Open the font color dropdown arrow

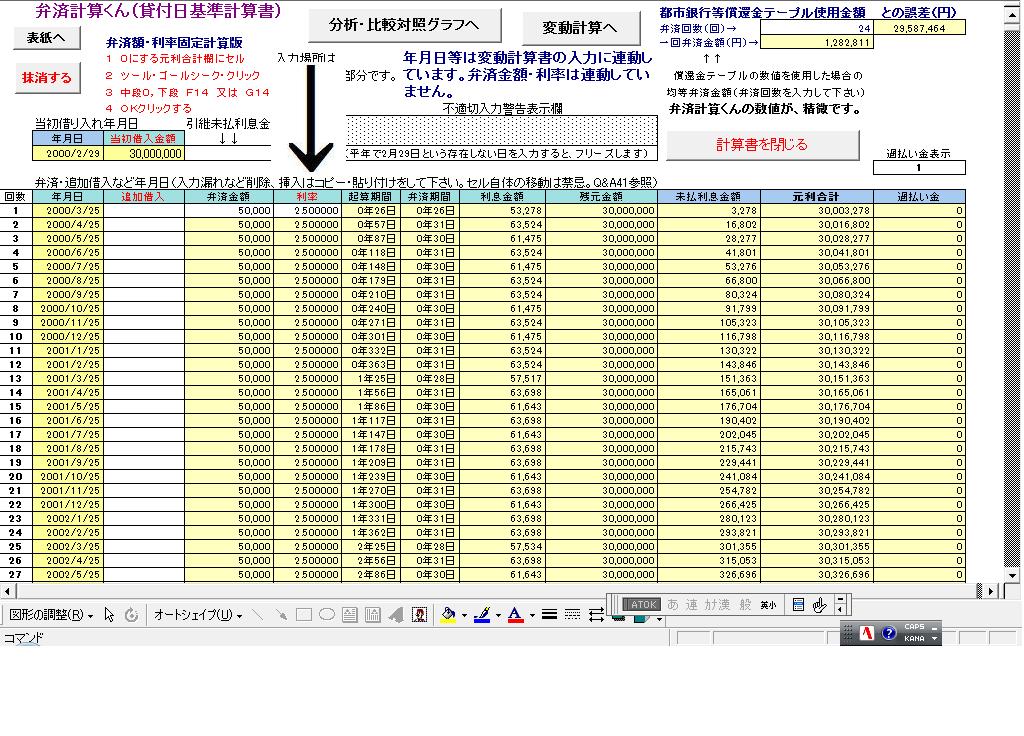[532, 615]
